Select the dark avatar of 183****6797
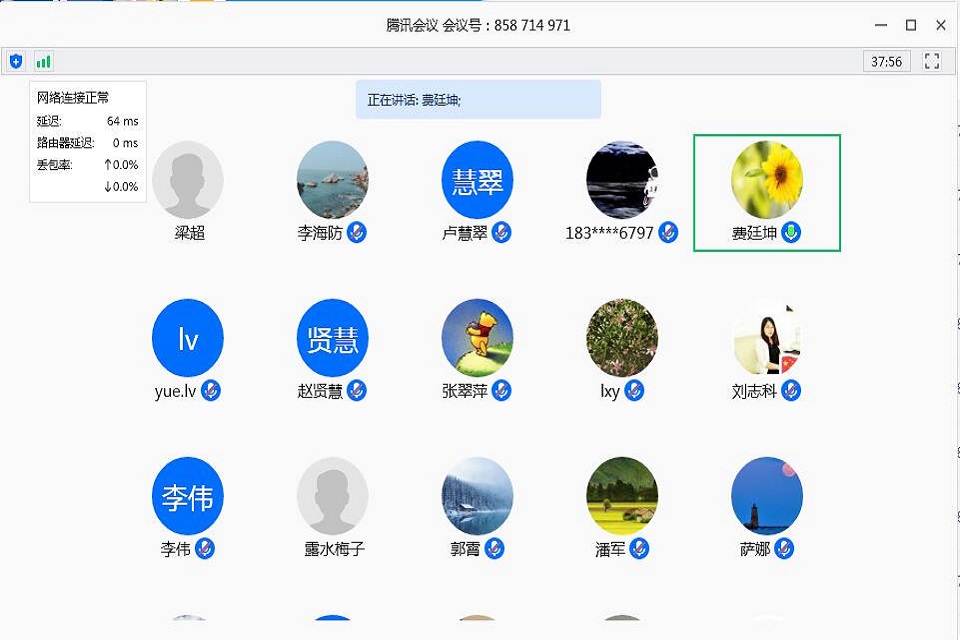 click(622, 180)
